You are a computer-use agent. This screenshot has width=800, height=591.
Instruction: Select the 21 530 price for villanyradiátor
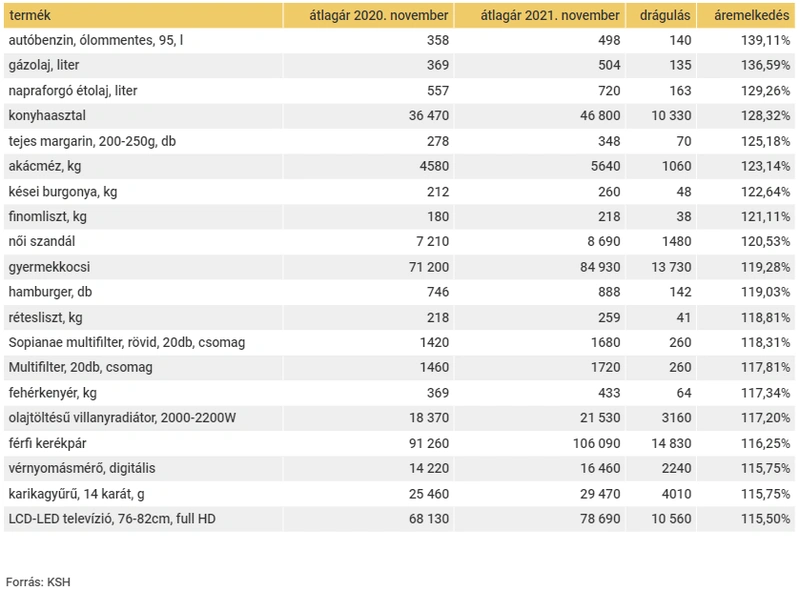pos(600,418)
